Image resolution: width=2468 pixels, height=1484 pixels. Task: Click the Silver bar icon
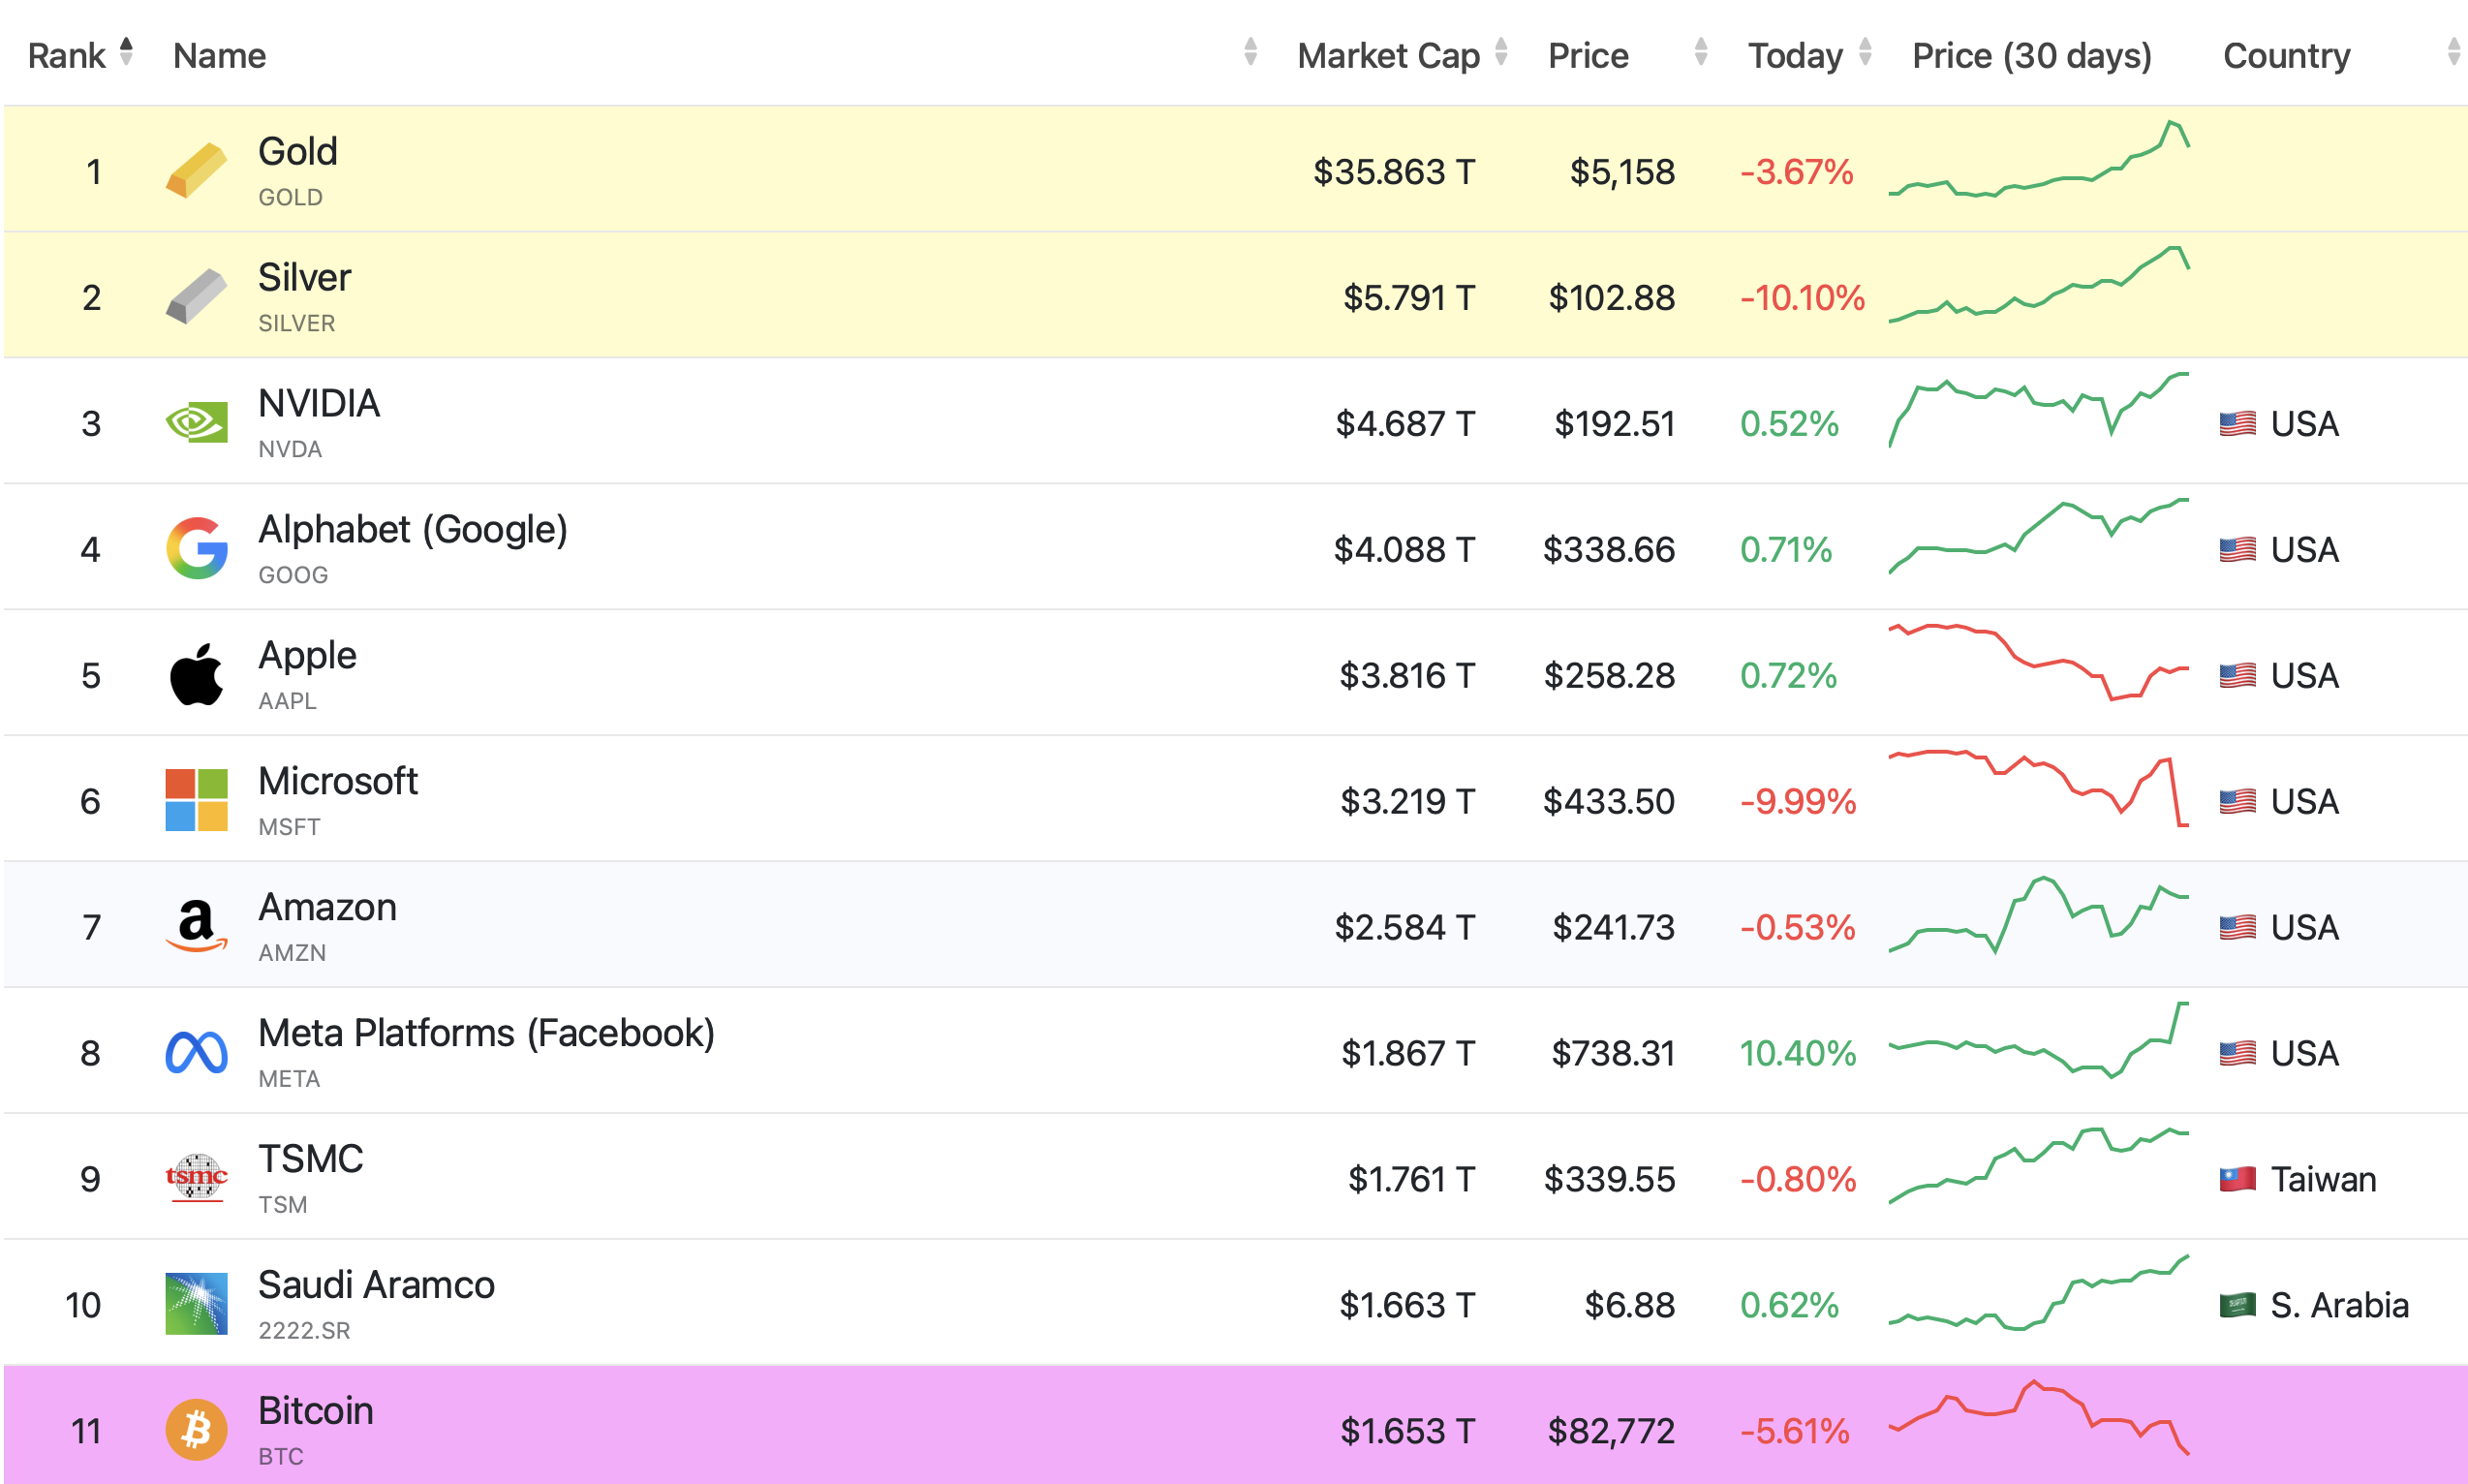tap(196, 296)
